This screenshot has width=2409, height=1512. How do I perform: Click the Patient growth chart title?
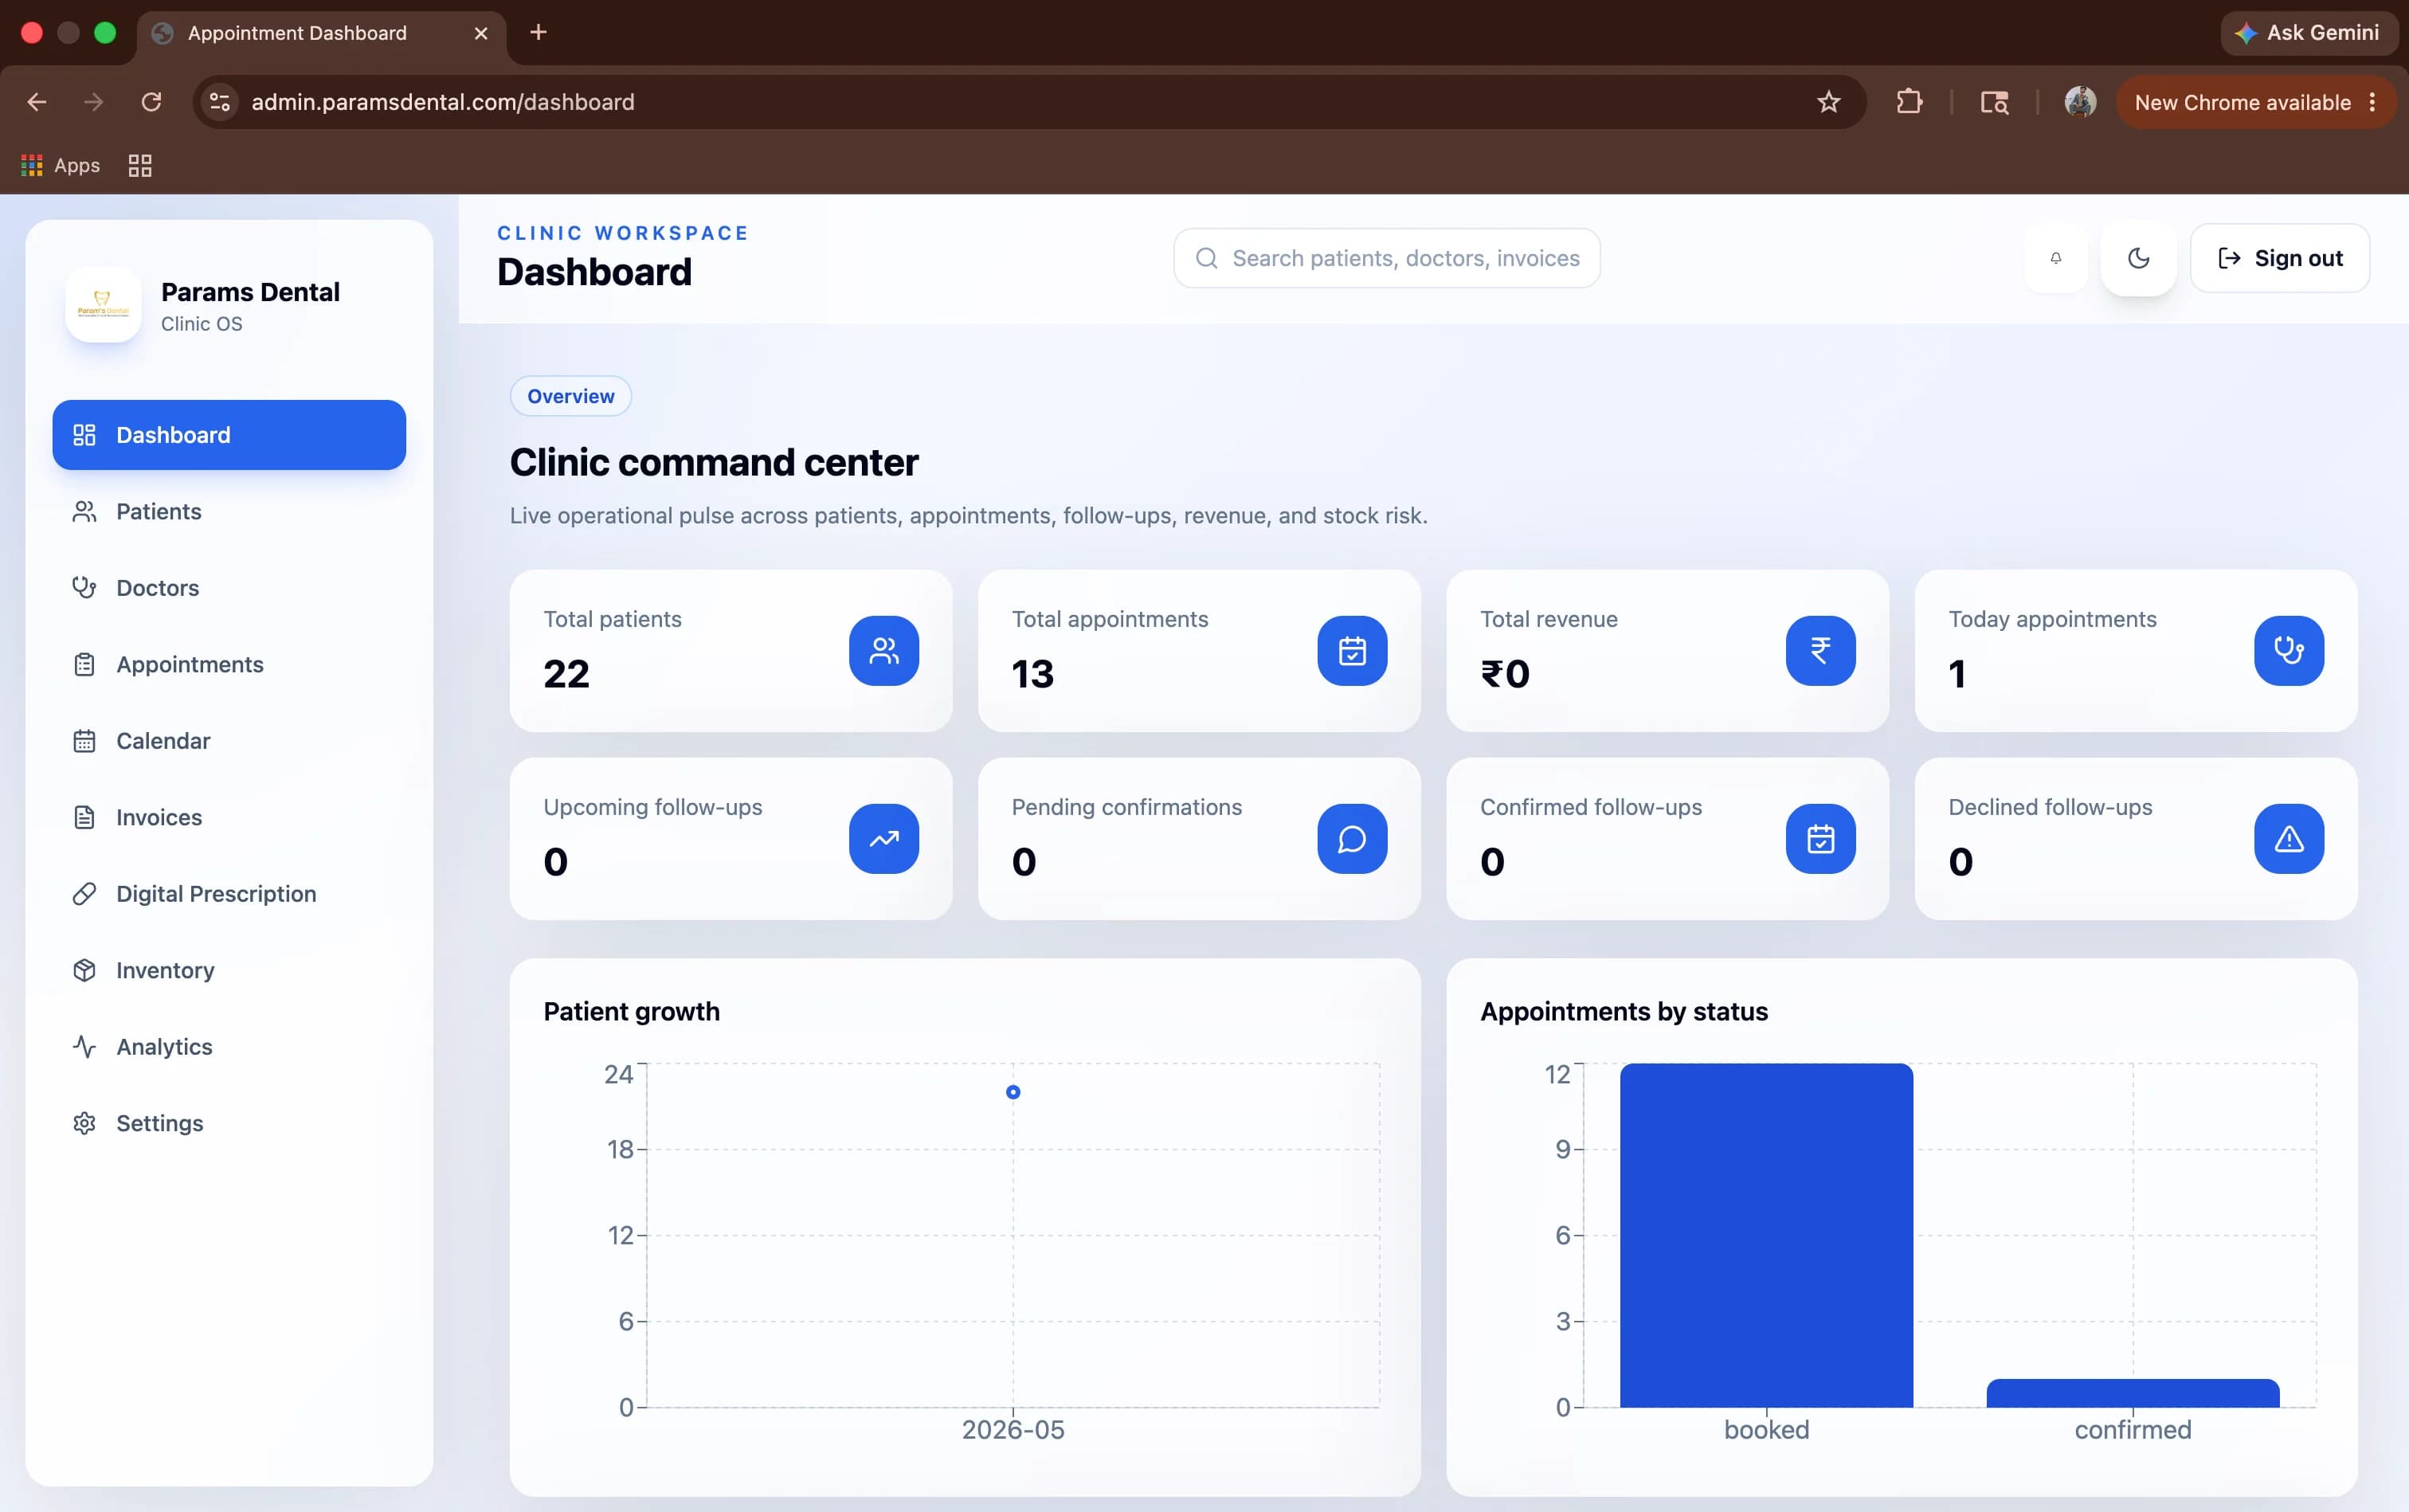(x=632, y=1011)
